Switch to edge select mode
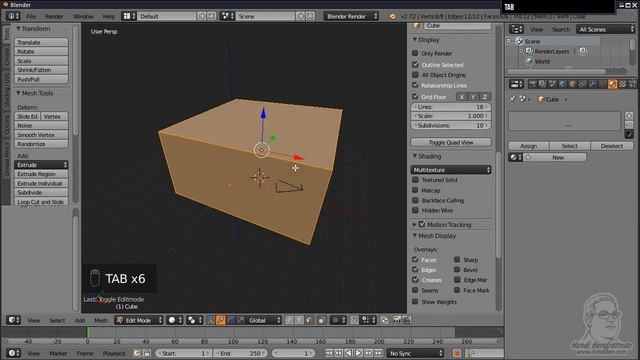640x360 pixels. [x=299, y=320]
